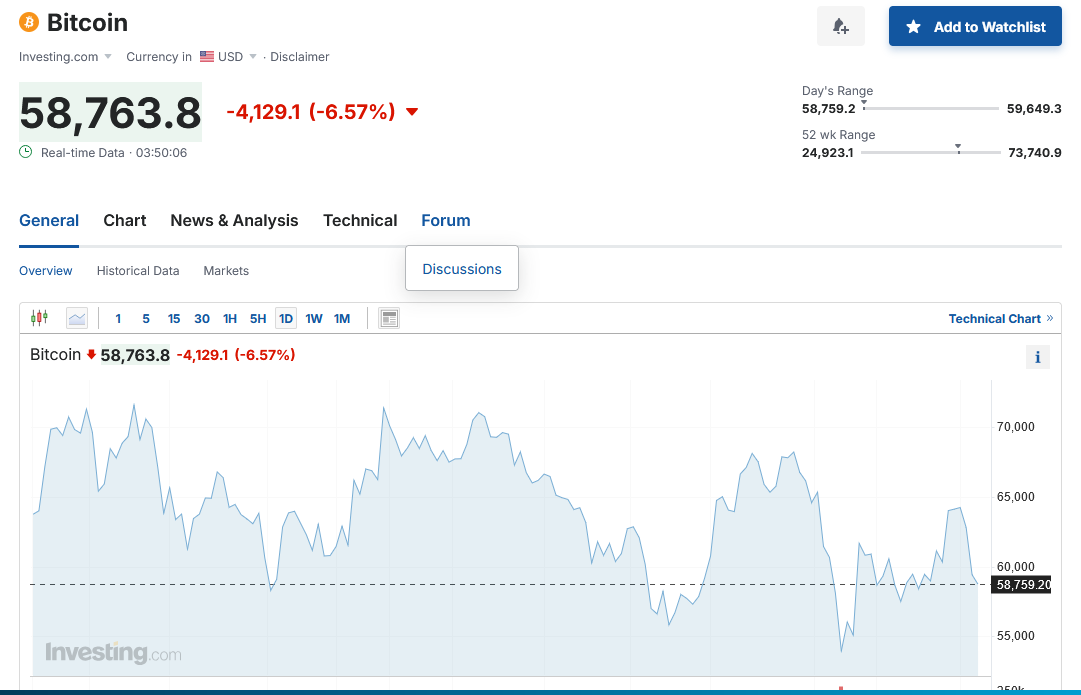Click the 52 wk low value 24,923.1
Screen dimensions: 1081x695
(828, 152)
